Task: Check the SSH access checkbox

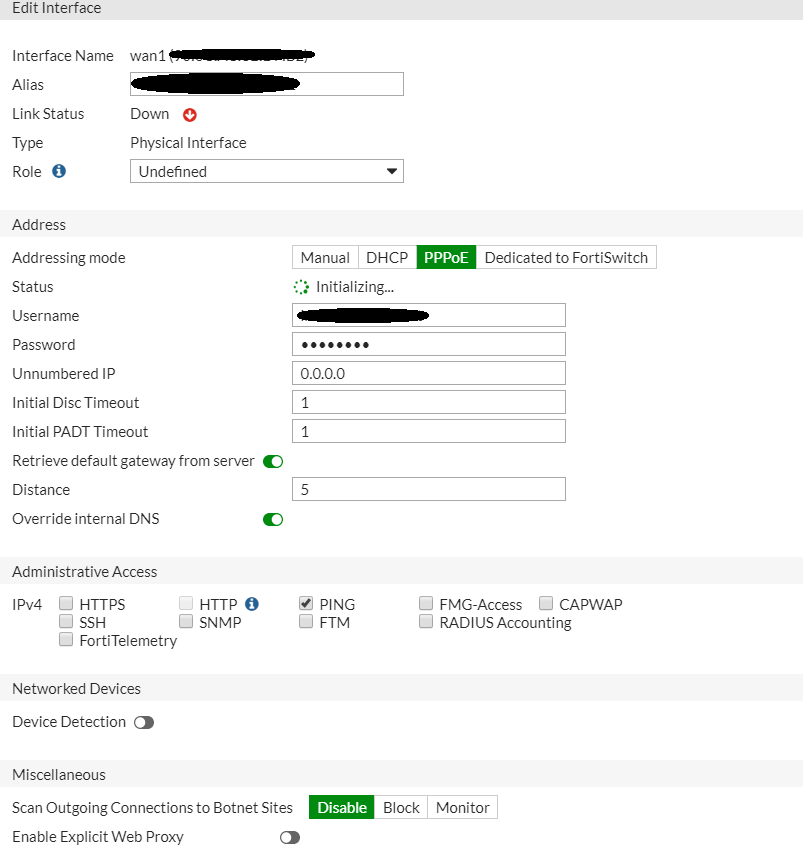Action: click(67, 622)
